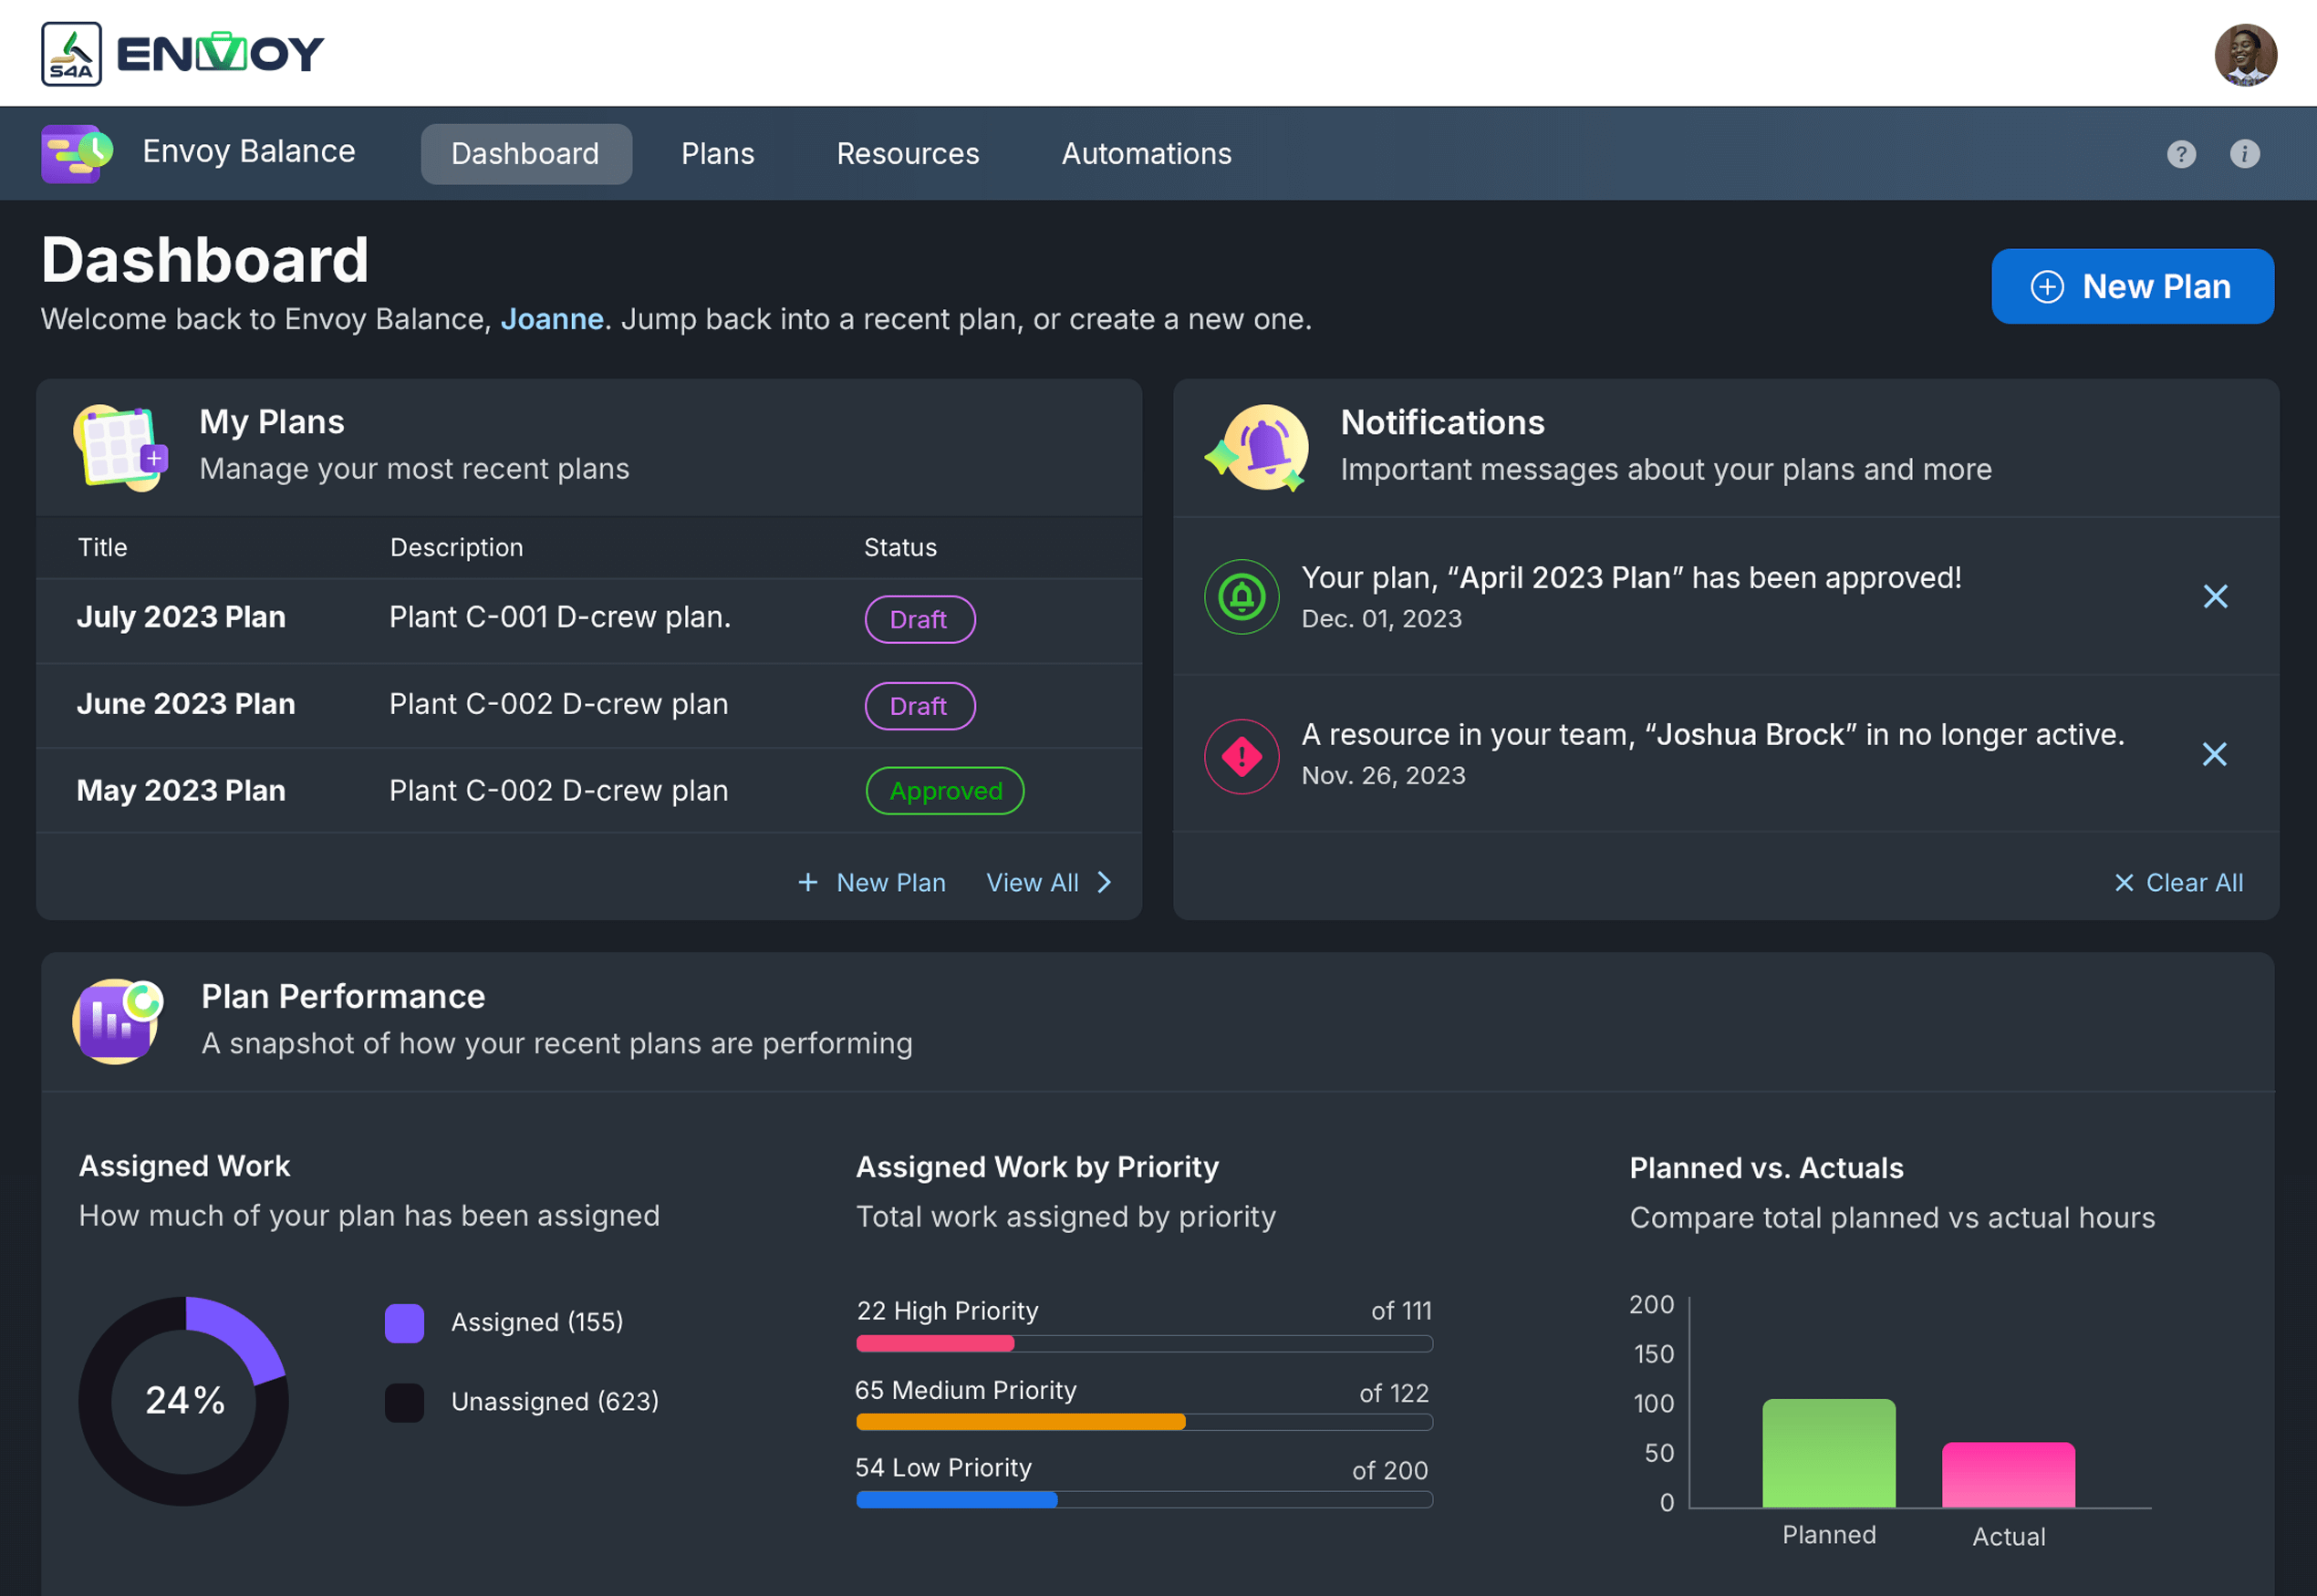Click the help question mark icon
Viewport: 2317px width, 1596px height.
tap(2181, 154)
